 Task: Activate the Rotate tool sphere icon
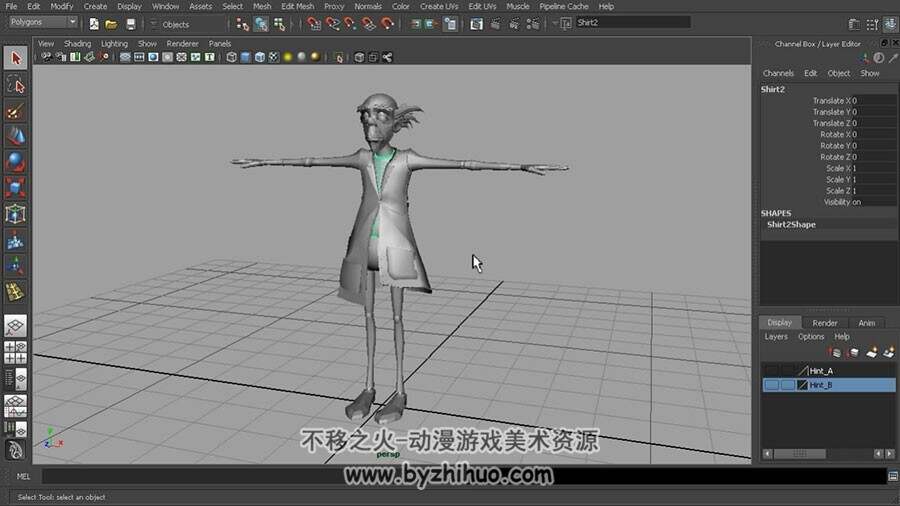15,162
